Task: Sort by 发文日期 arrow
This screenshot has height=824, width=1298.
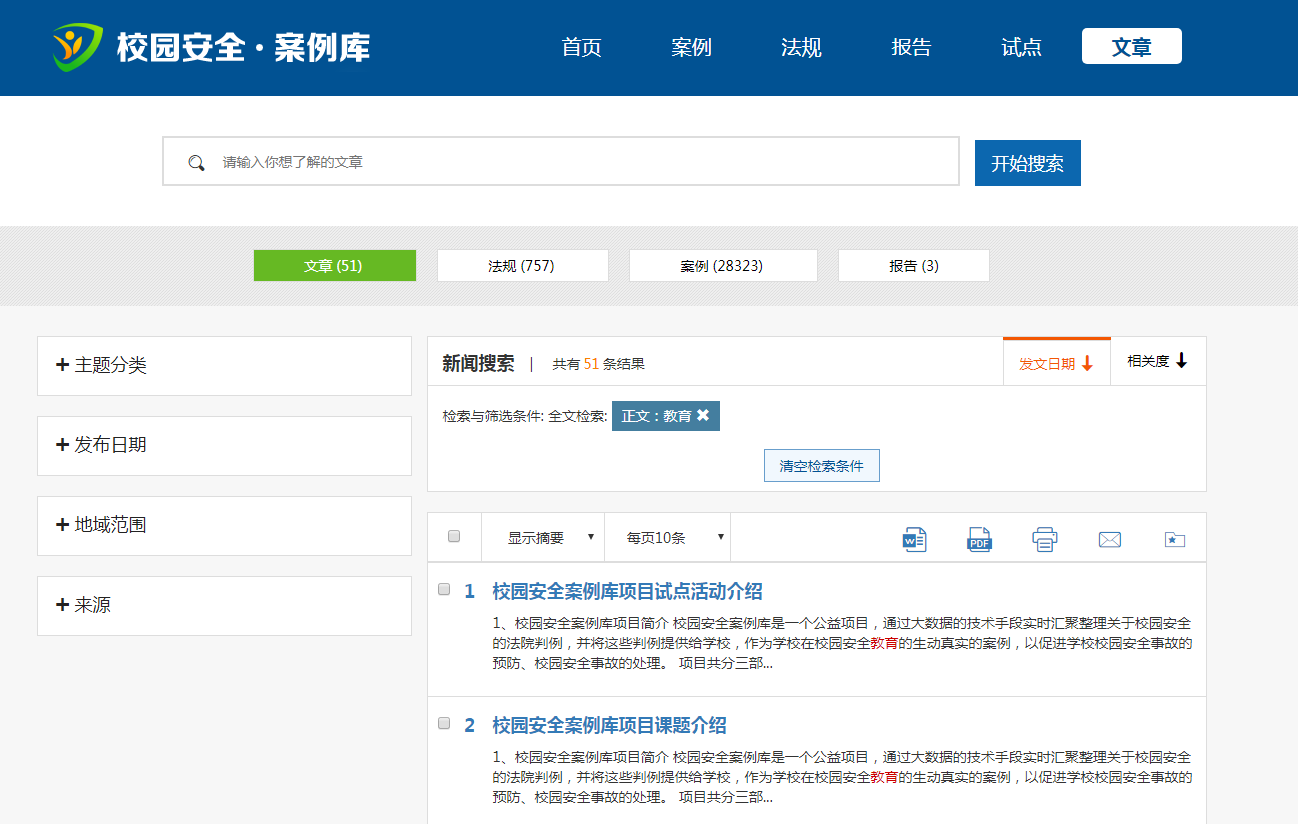Action: [1087, 364]
